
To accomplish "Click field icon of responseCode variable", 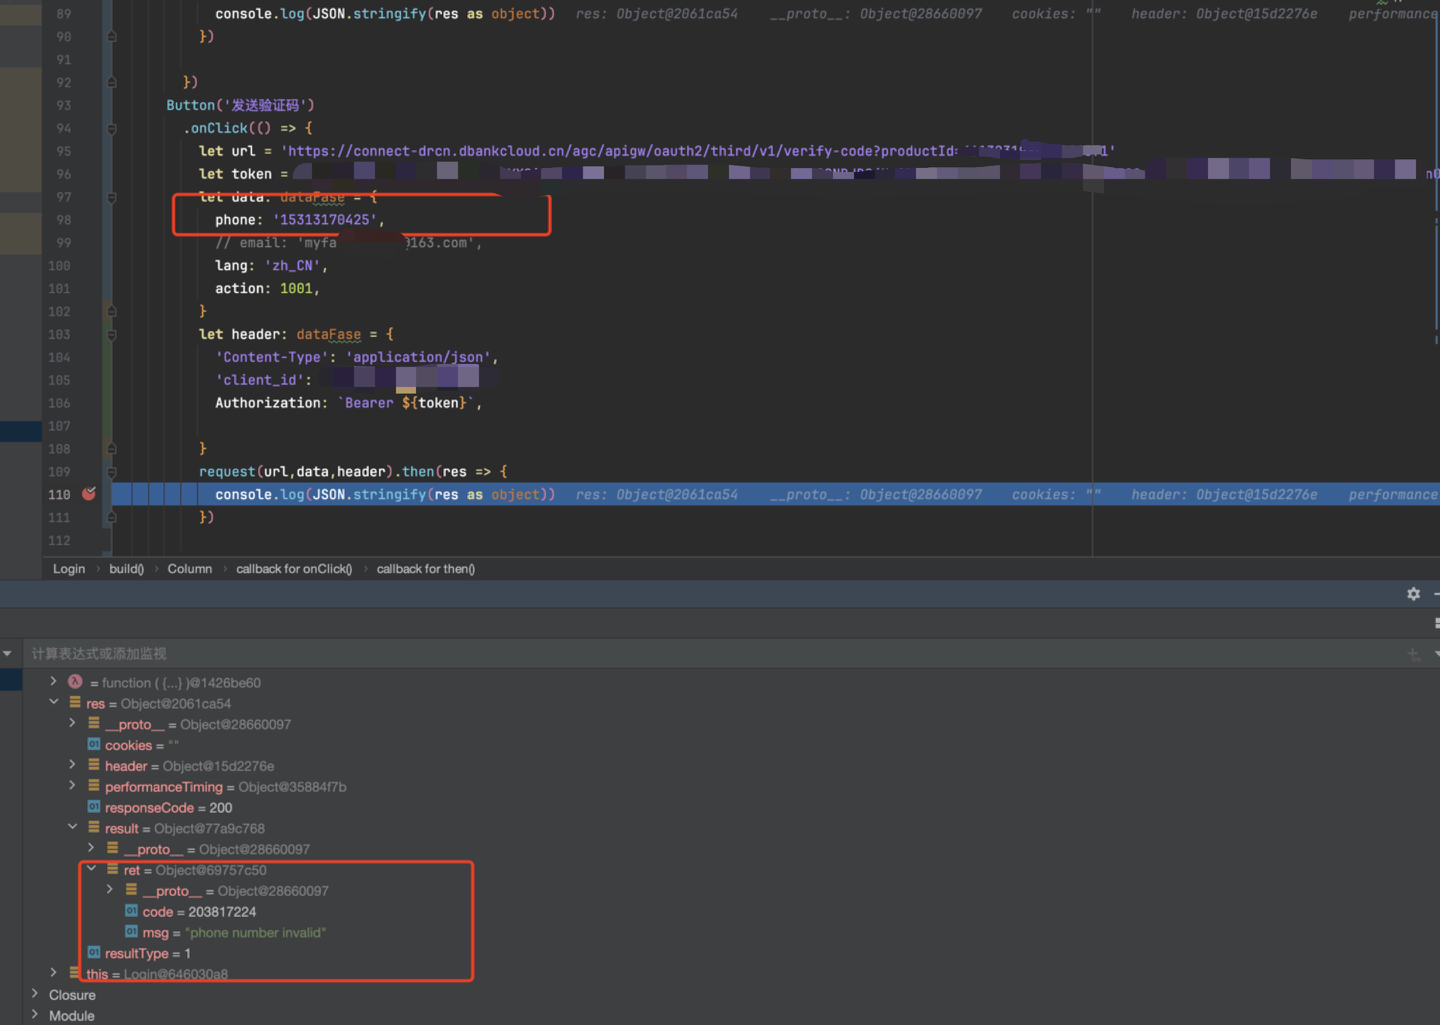I will [94, 807].
